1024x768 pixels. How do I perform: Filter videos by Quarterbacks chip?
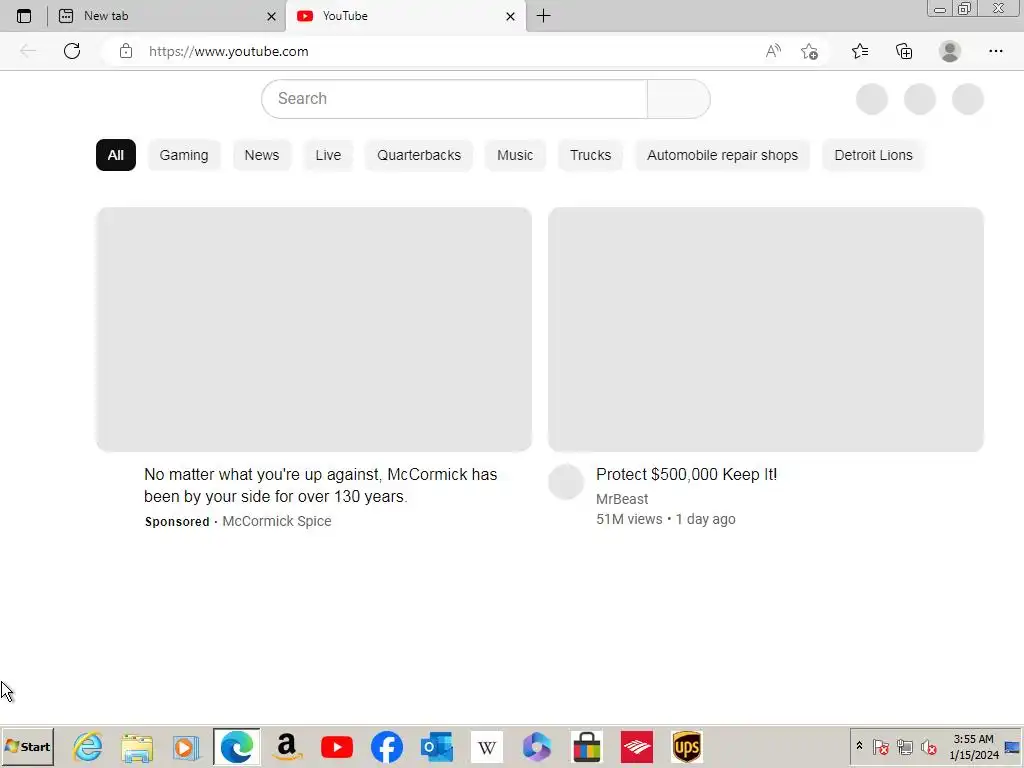(x=419, y=155)
